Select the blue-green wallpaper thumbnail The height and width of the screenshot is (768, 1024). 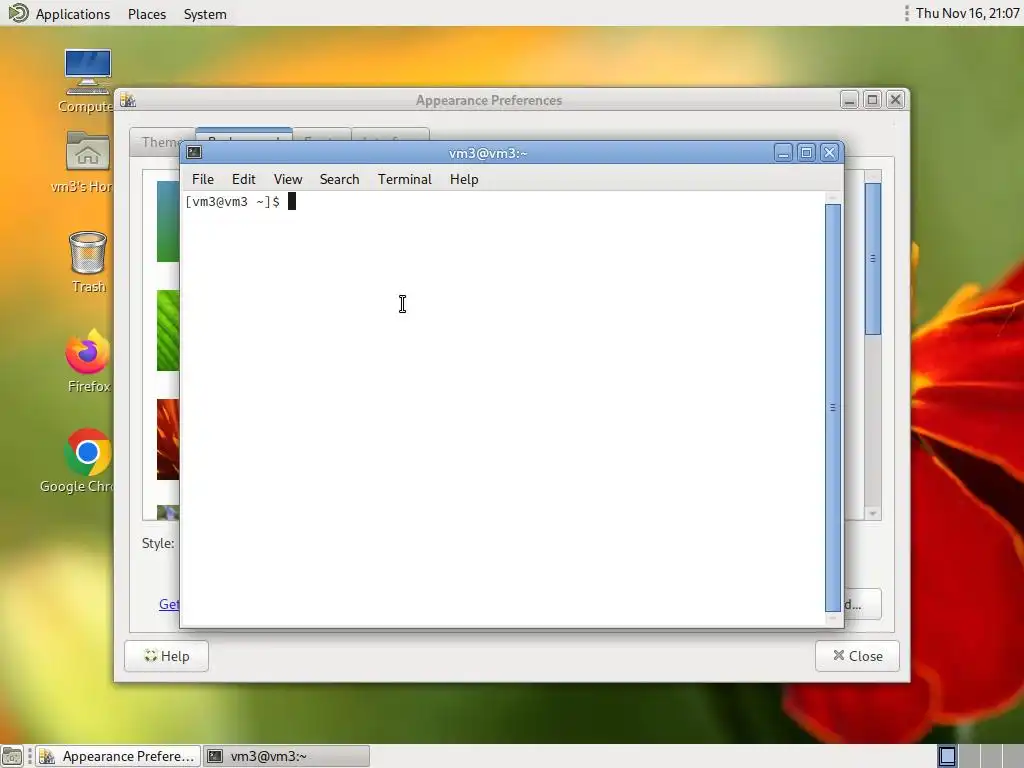pos(168,222)
